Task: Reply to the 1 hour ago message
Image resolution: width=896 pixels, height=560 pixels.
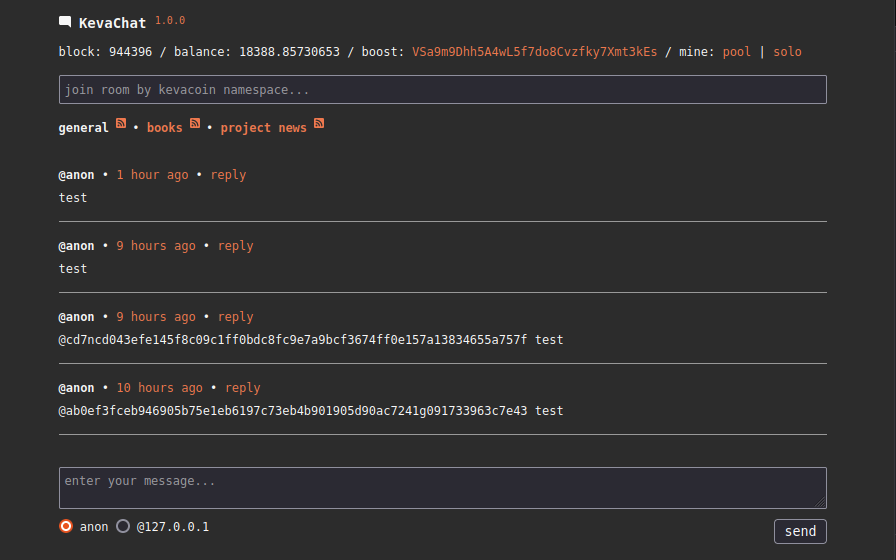Action: 228,175
